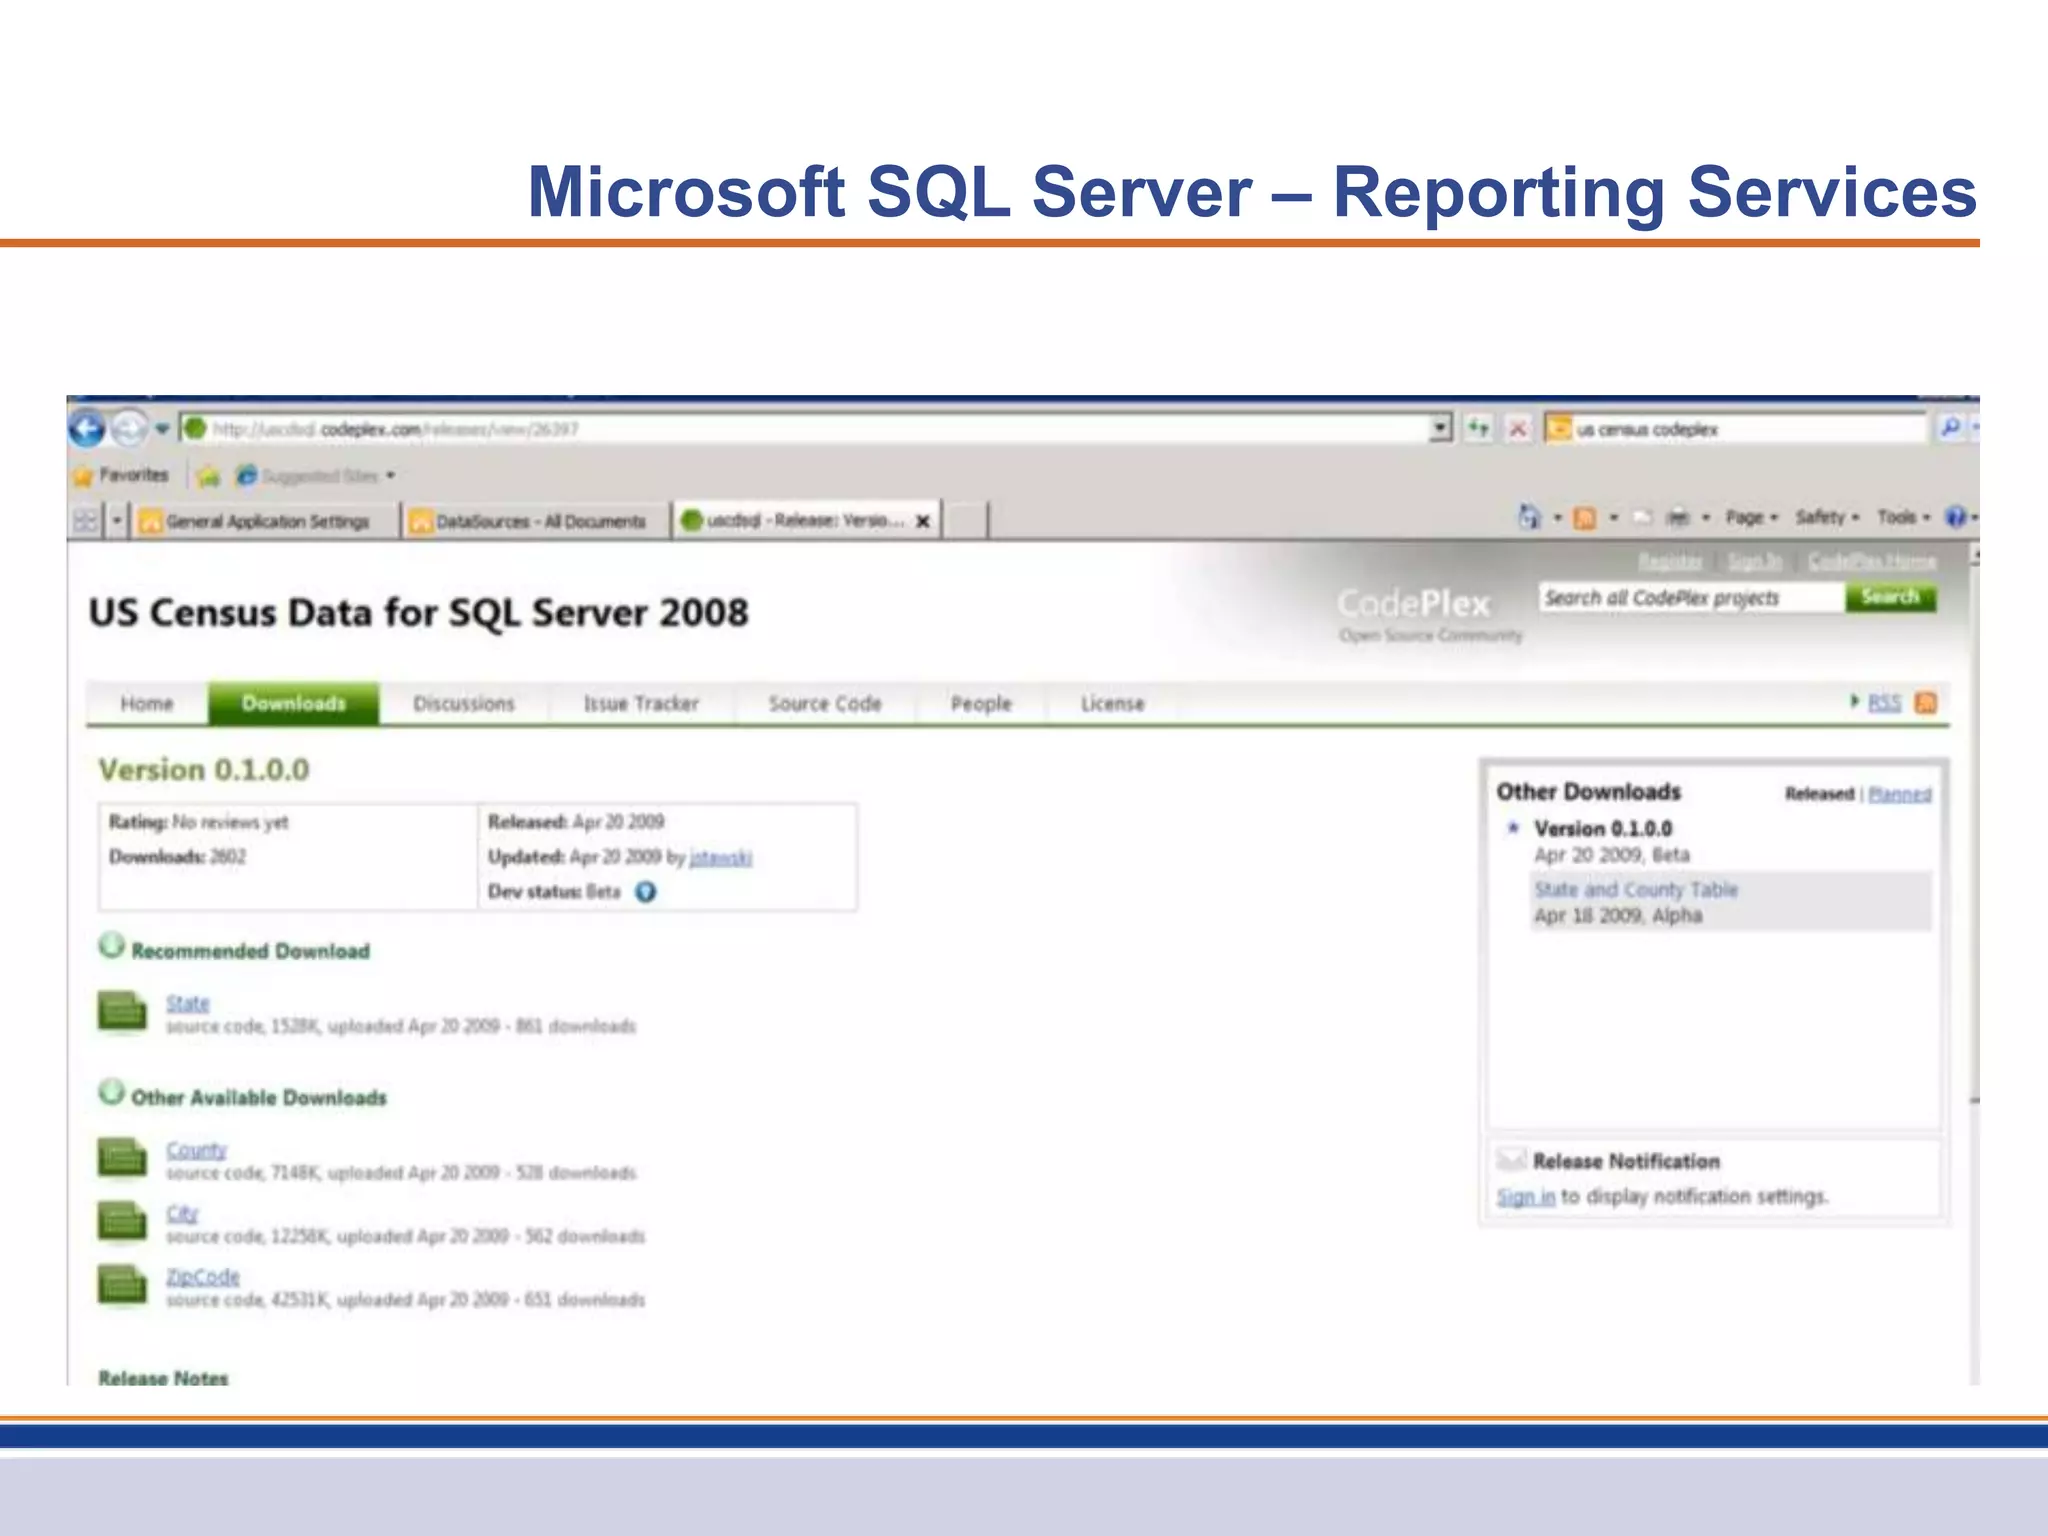Click the orange RSS feed icon

[1926, 703]
